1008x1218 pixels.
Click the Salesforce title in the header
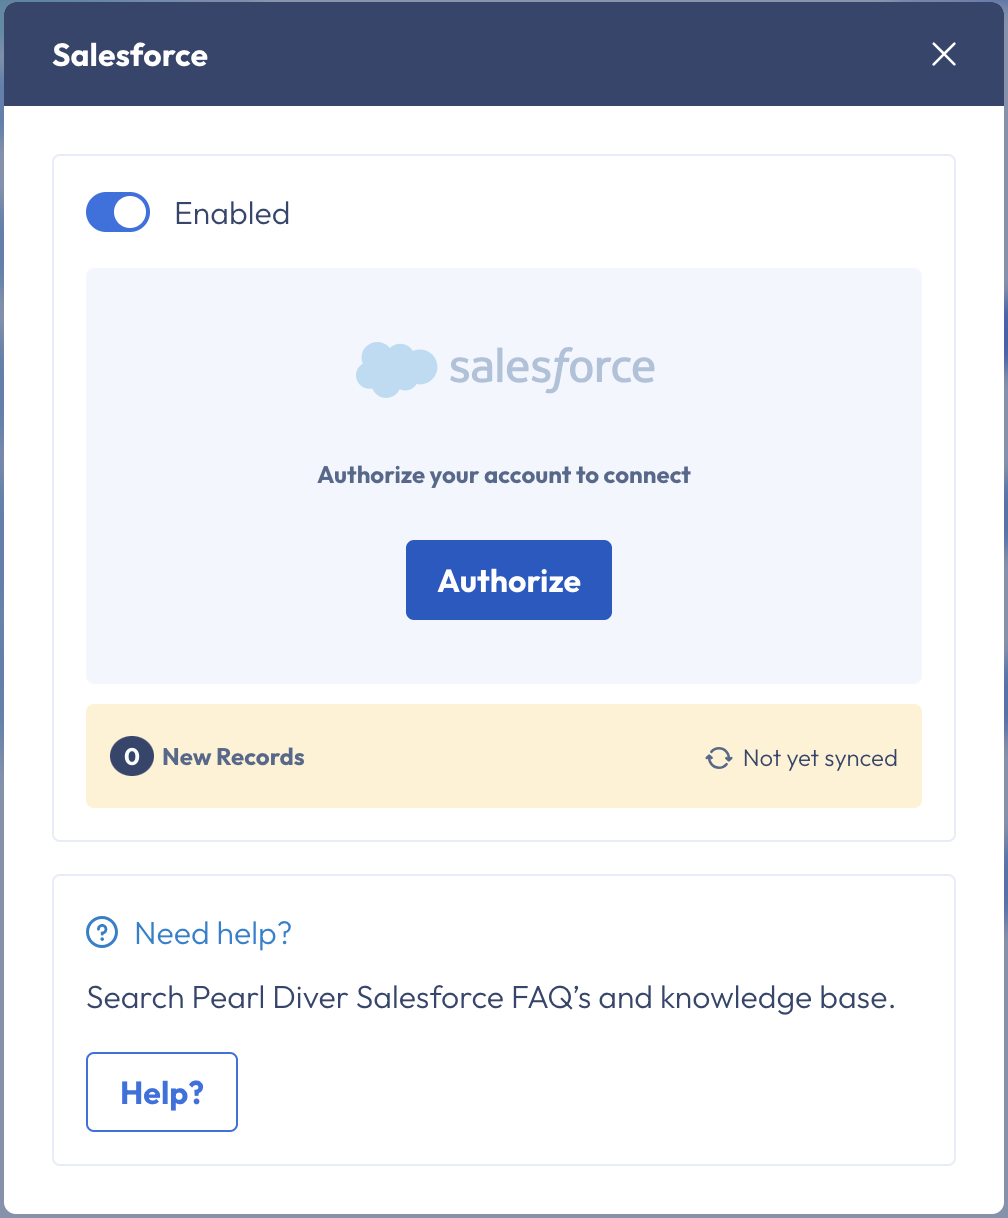click(x=130, y=55)
